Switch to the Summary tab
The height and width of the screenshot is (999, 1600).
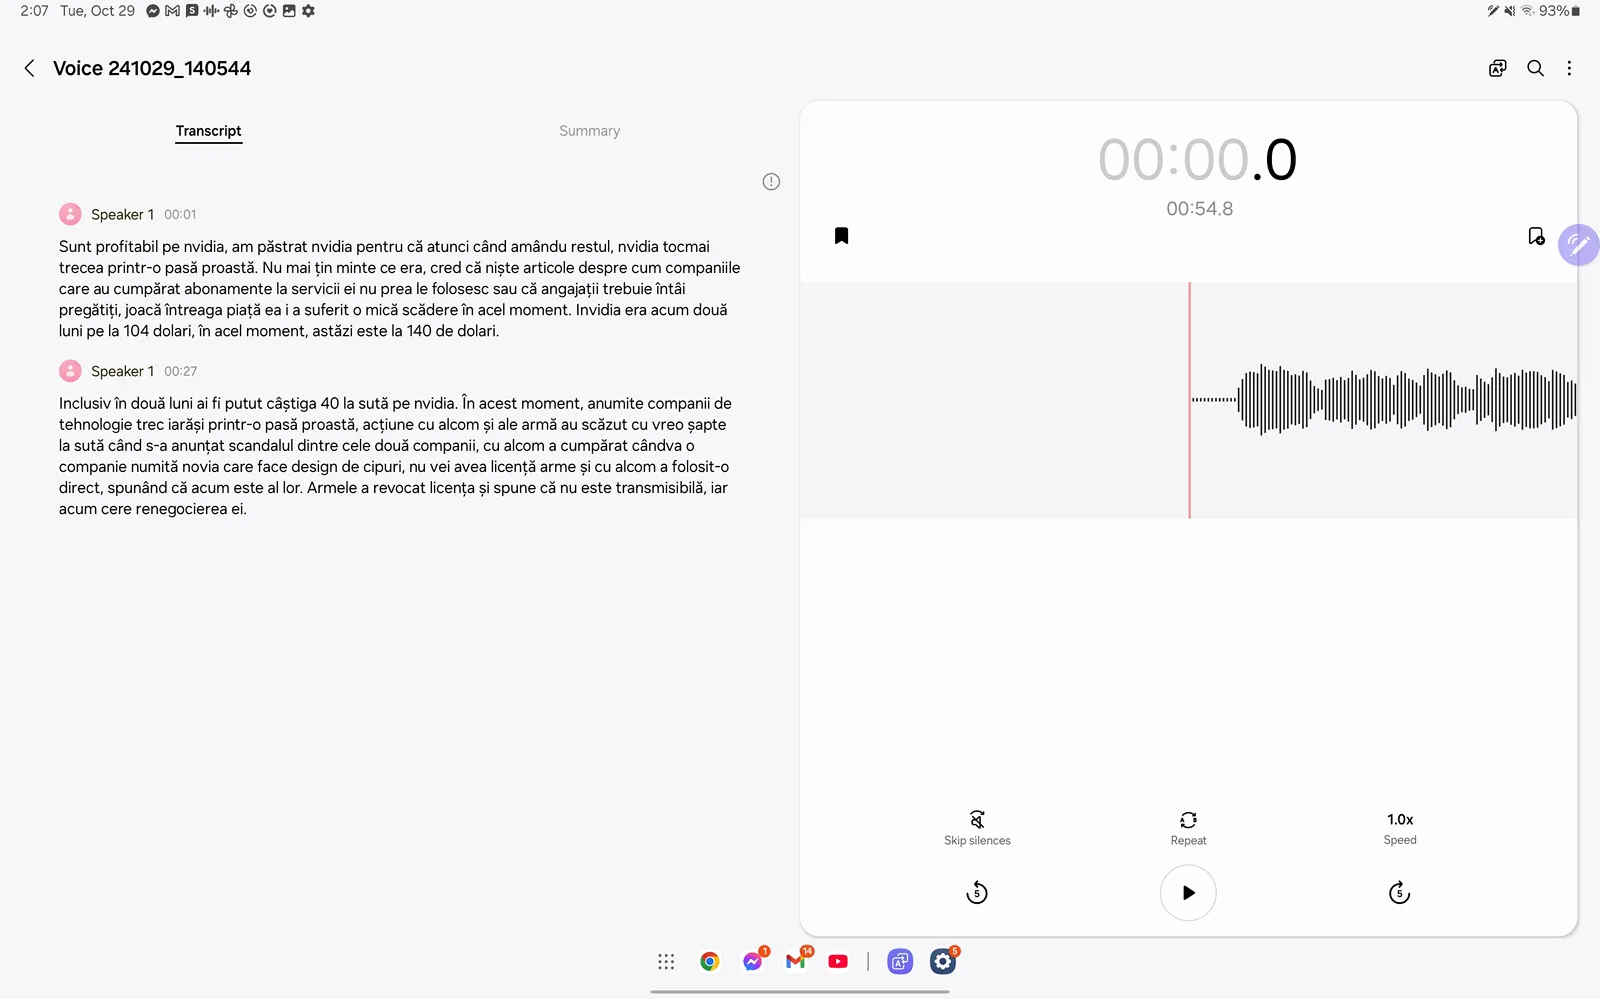(x=589, y=131)
